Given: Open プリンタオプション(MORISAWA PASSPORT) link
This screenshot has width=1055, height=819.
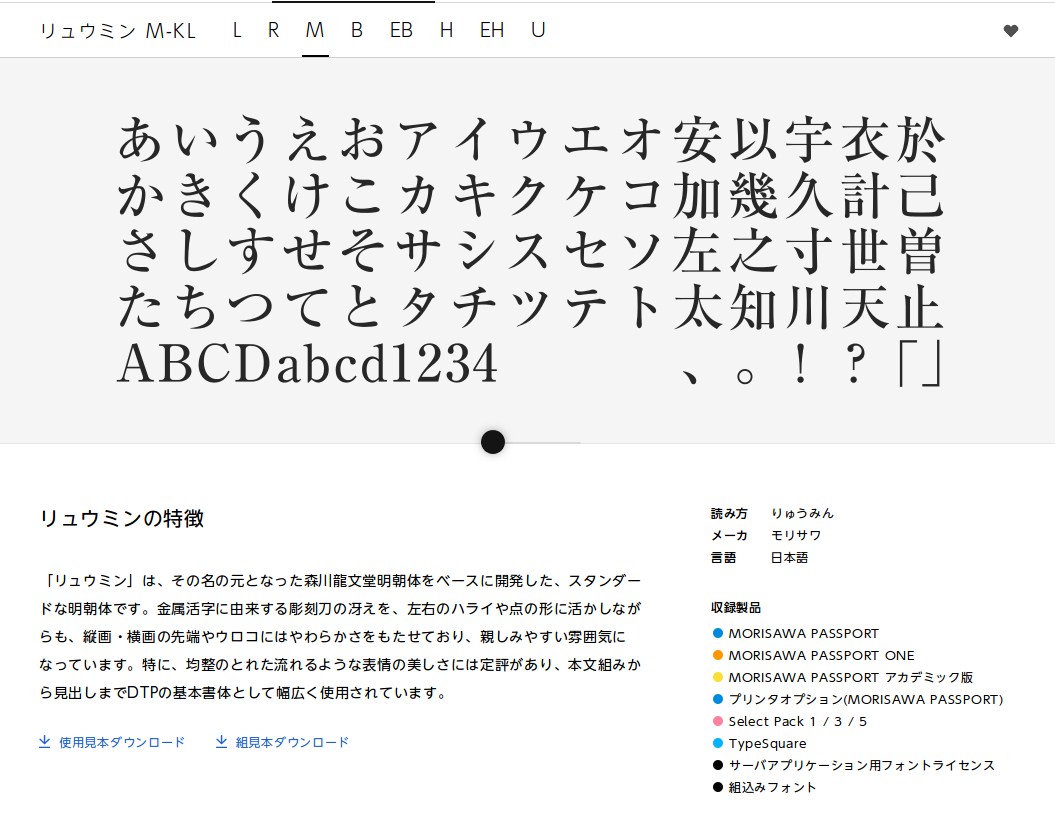Looking at the screenshot, I should pyautogui.click(x=865, y=699).
